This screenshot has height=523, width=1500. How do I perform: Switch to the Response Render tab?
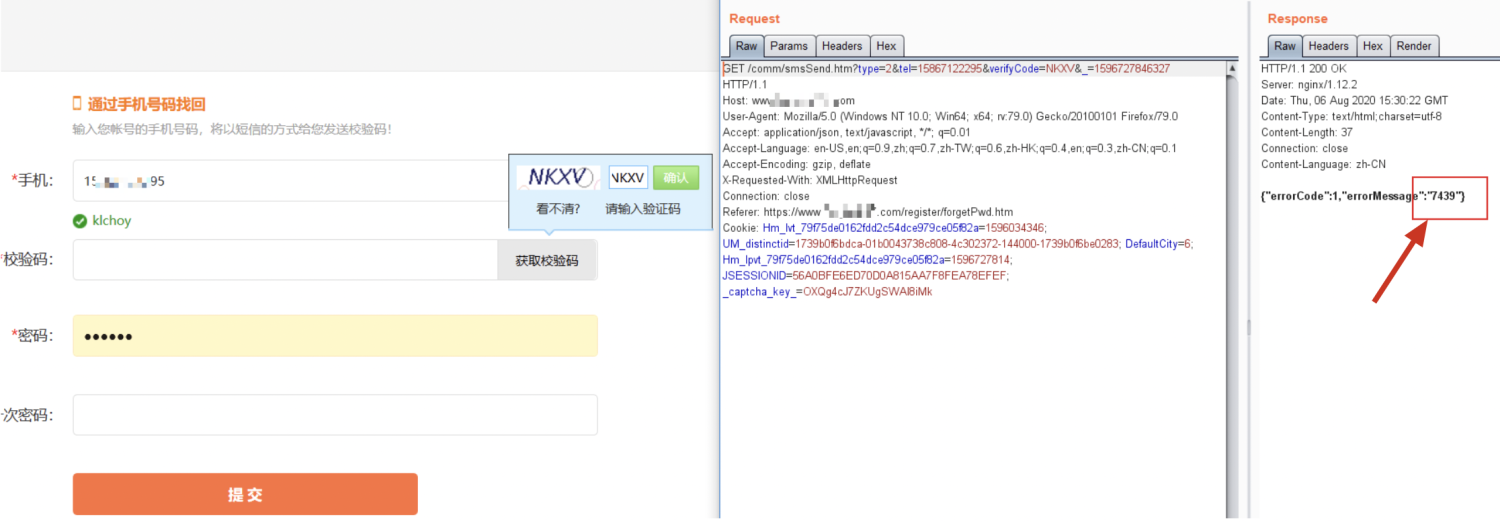point(1414,46)
